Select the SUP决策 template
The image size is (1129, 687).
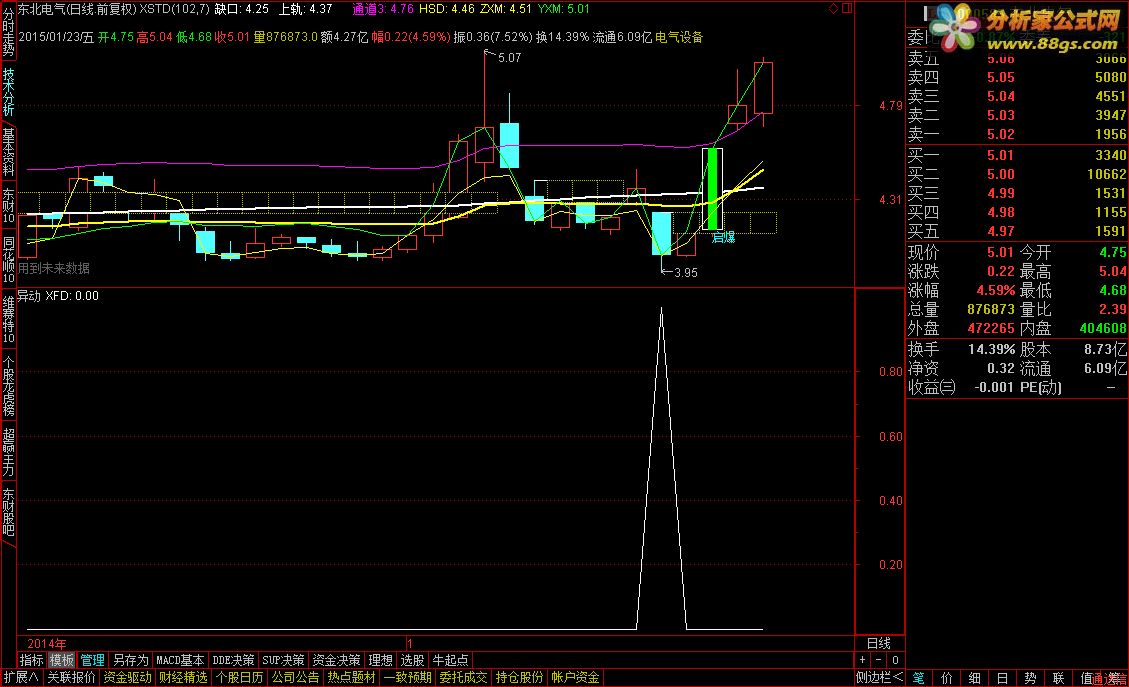pyautogui.click(x=283, y=660)
